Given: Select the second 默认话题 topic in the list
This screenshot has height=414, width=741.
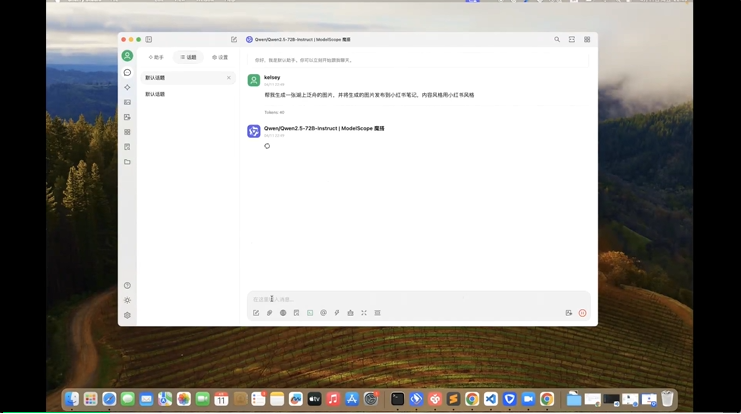Looking at the screenshot, I should click(x=188, y=94).
